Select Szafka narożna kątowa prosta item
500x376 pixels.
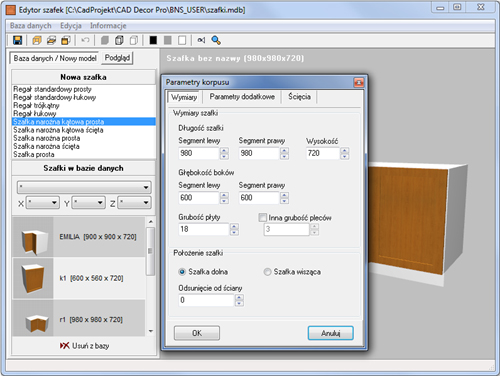click(84, 122)
